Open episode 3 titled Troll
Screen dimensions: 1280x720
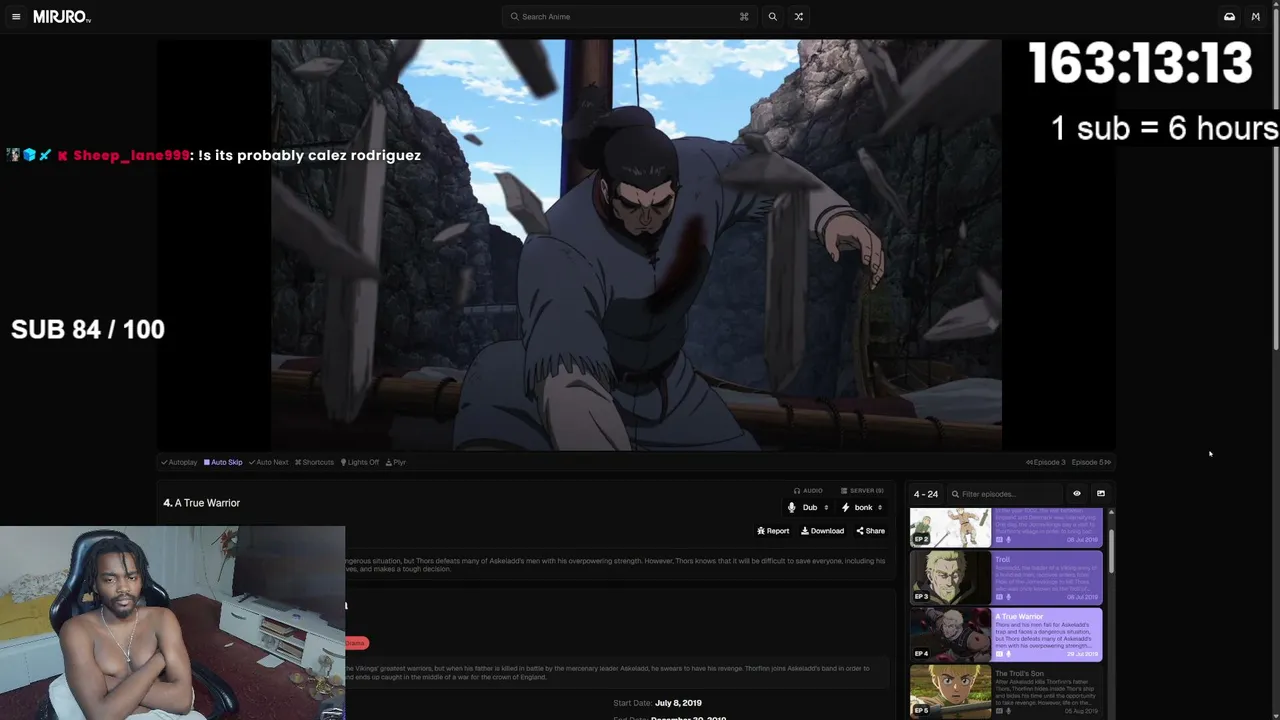pos(1006,578)
